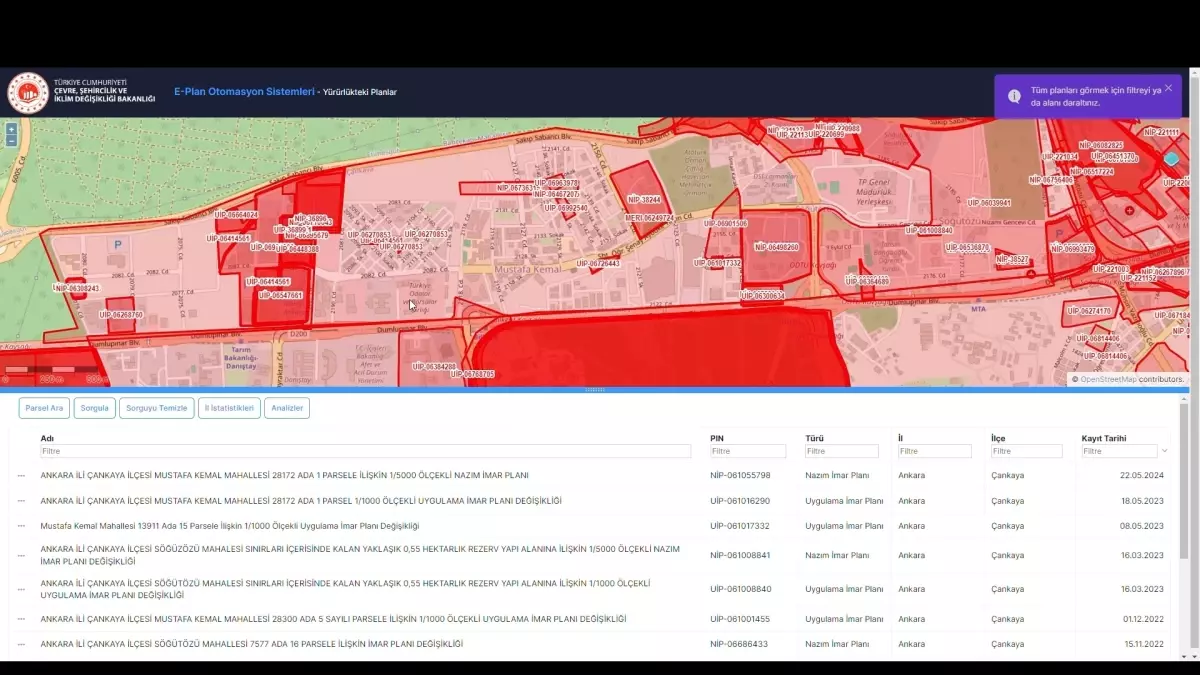
Task: Click the map zoom-out minus icon
Action: click(x=11, y=141)
